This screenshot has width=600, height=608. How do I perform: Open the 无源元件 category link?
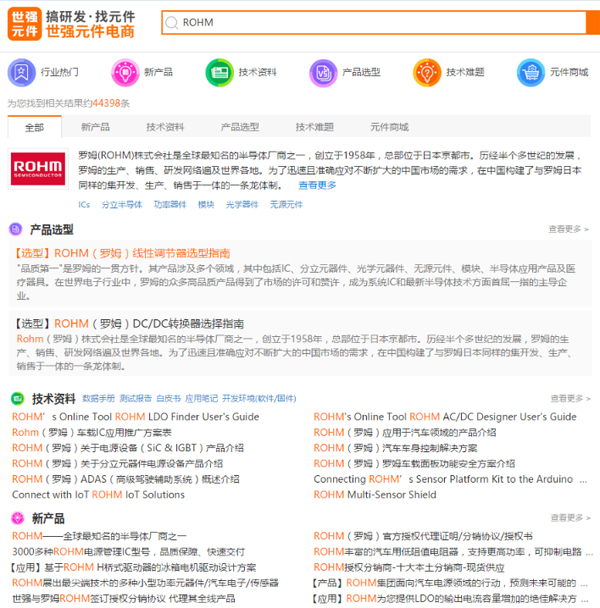pyautogui.click(x=286, y=204)
